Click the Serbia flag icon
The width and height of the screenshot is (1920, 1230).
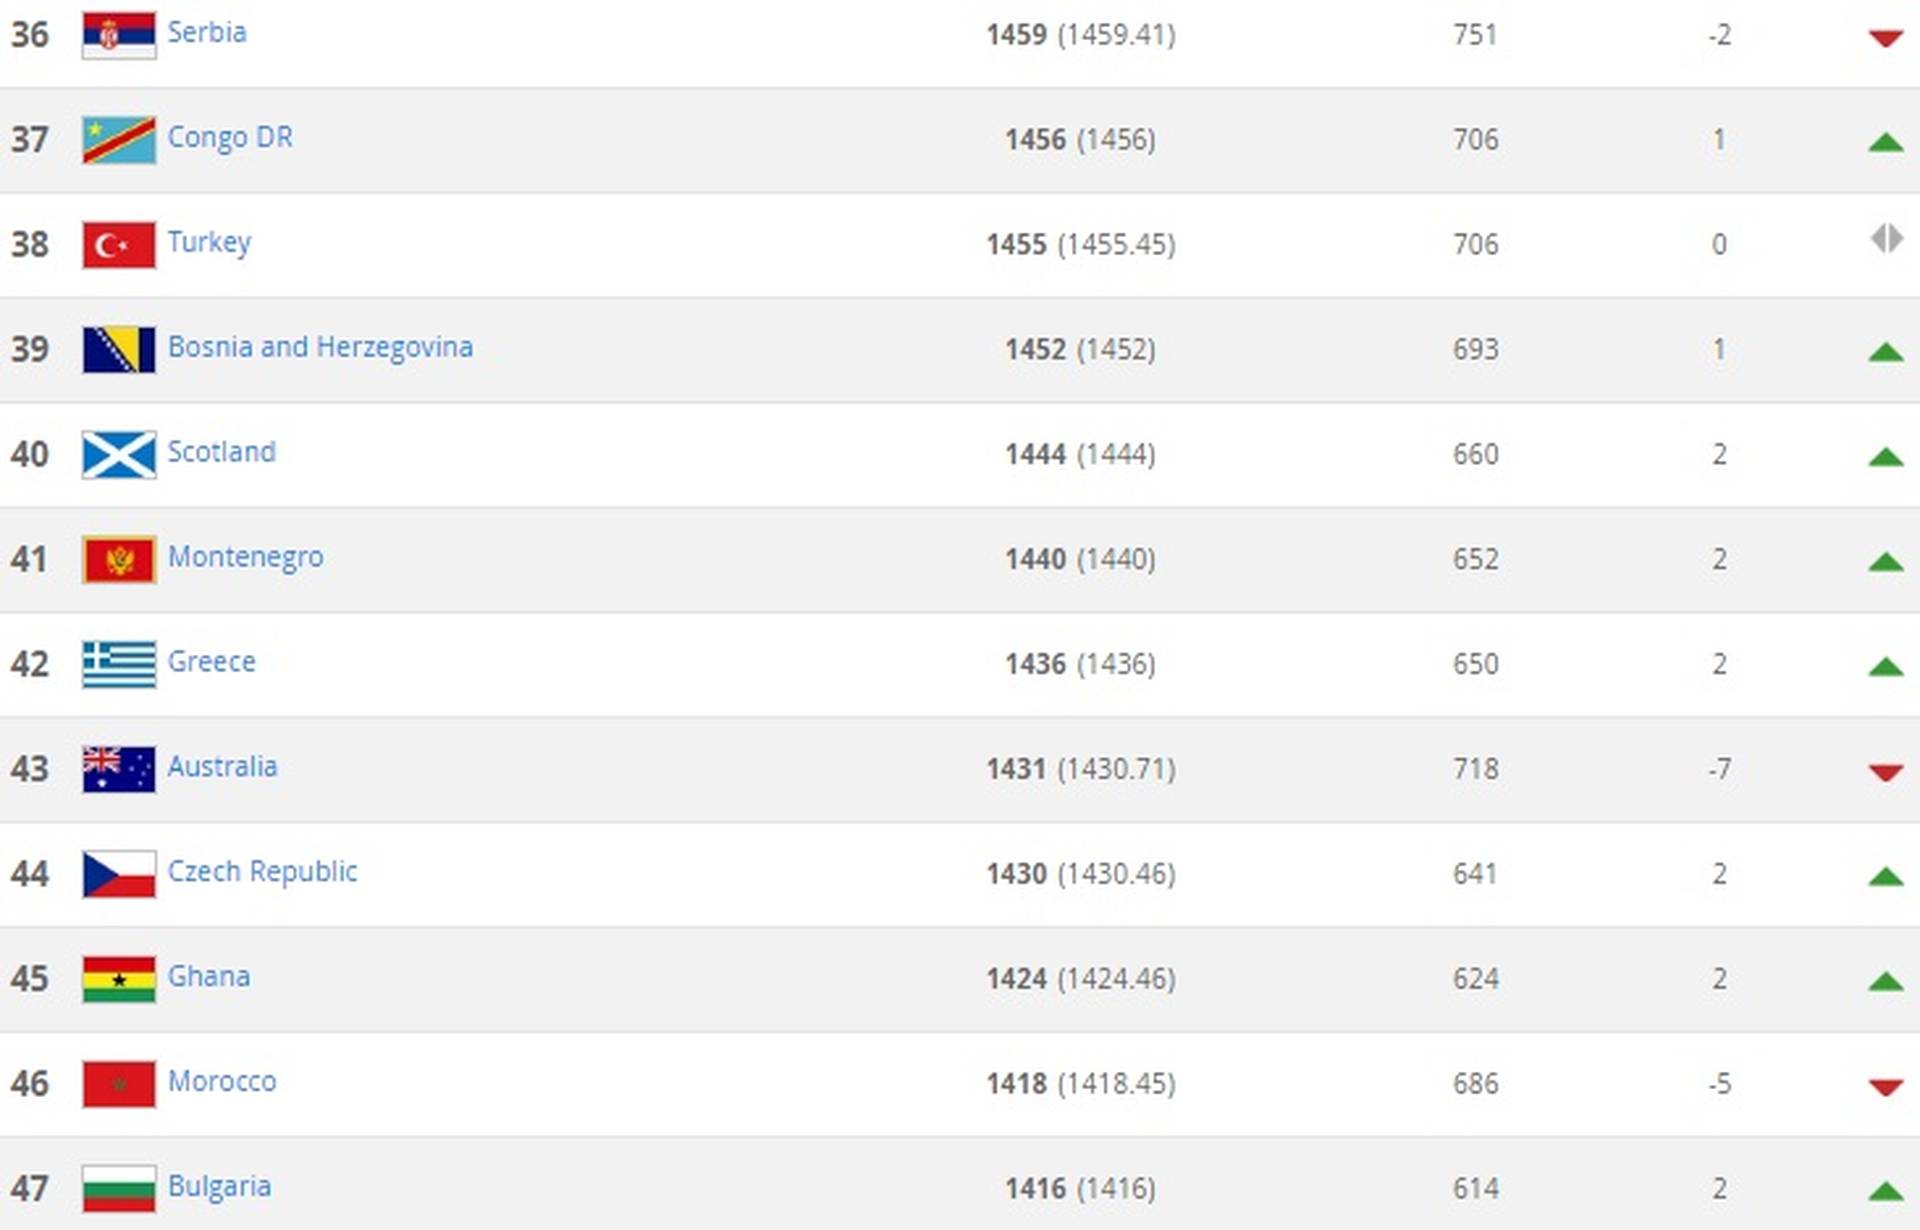[119, 35]
